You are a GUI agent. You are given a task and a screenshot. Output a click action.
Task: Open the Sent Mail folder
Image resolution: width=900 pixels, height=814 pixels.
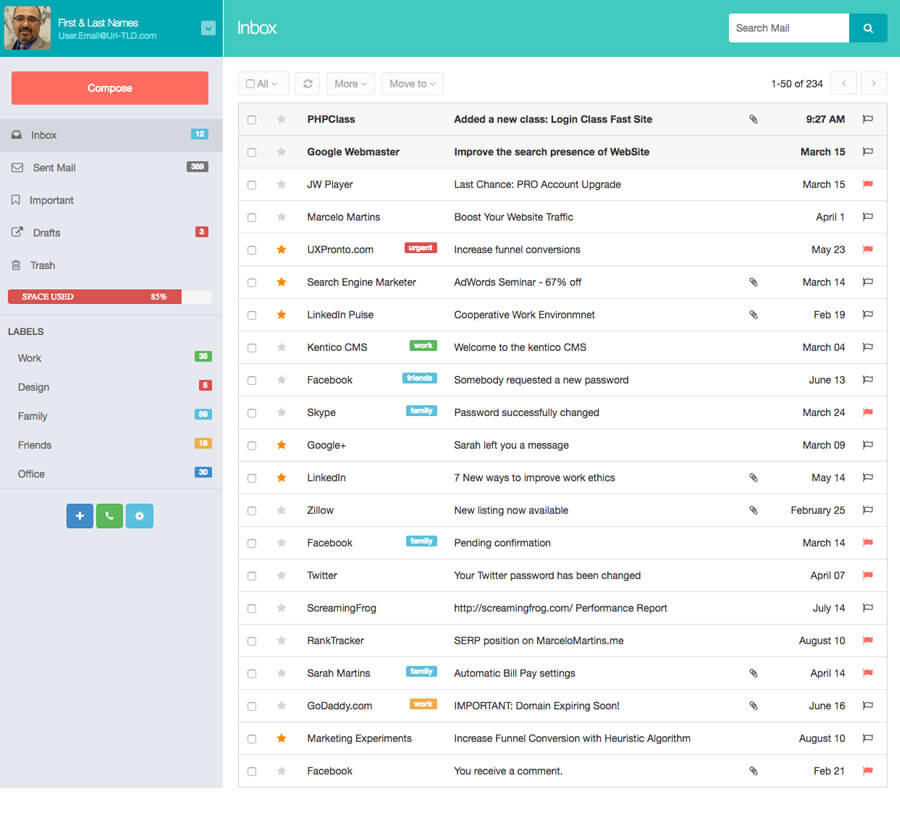coord(111,168)
